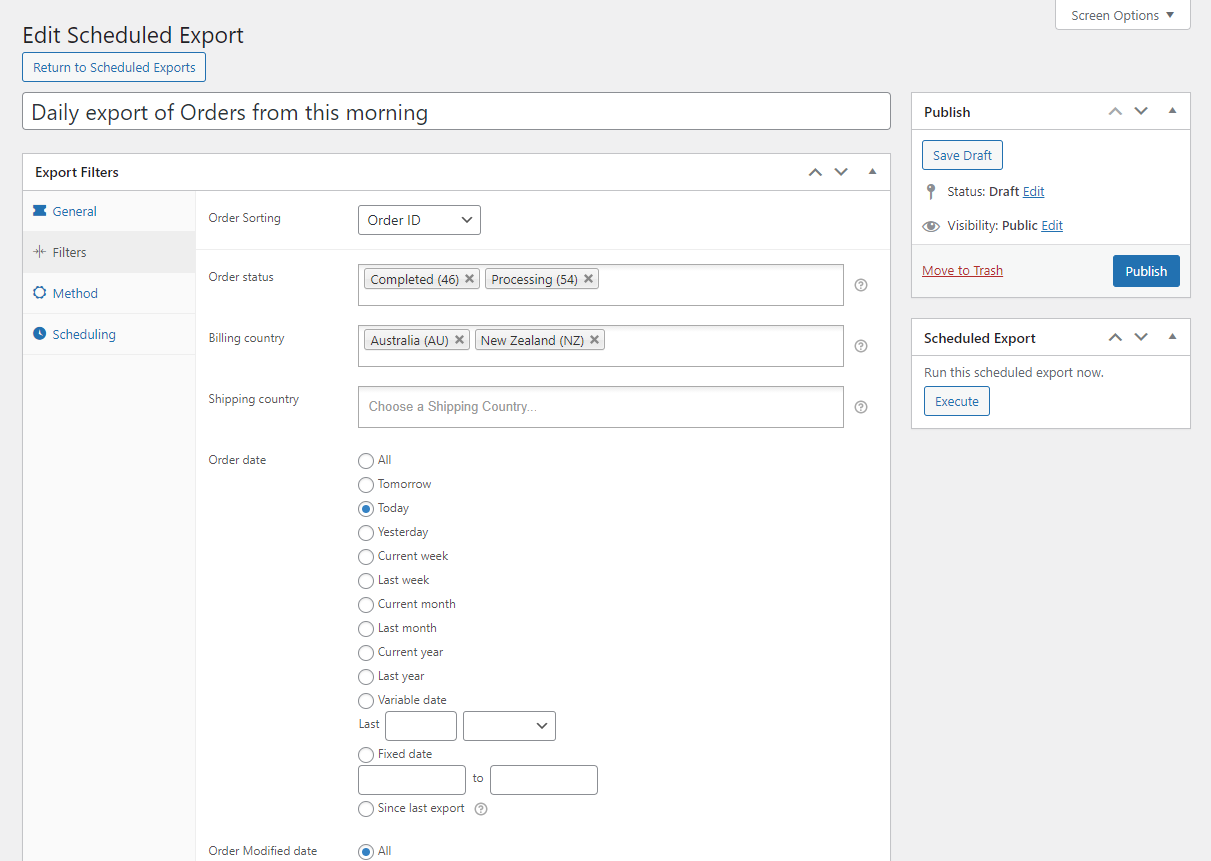Remove Australia (AU) from billing country
Screen dimensions: 1211x861
(x=459, y=340)
